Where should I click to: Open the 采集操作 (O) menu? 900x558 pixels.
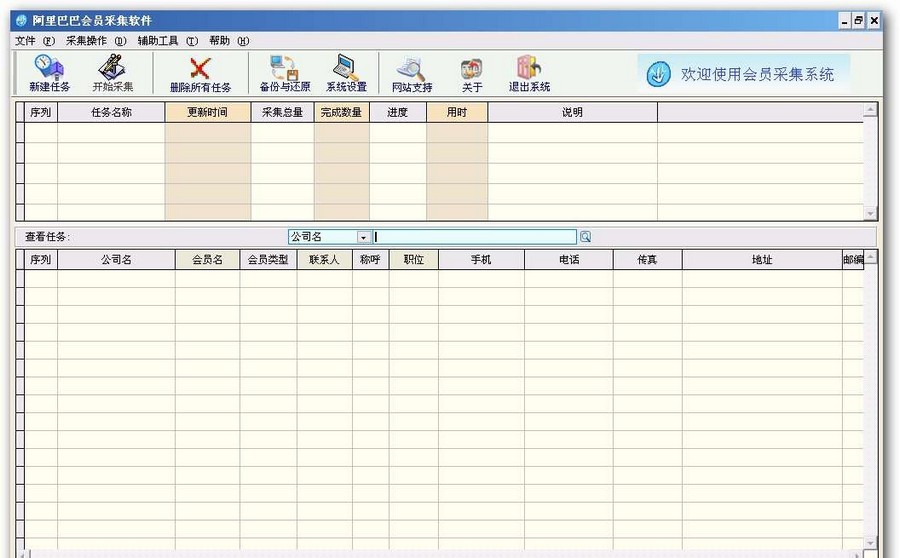click(x=96, y=41)
